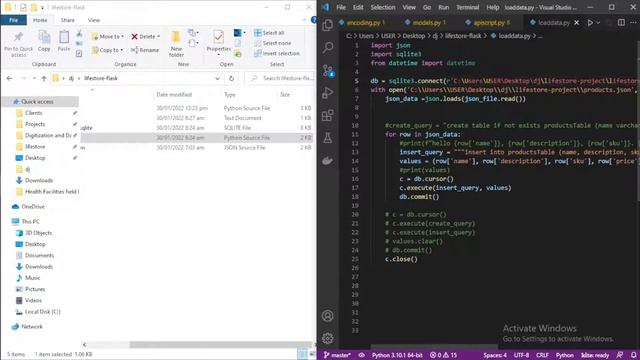This screenshot has width=640, height=360.
Task: Click Search lifestore-flask input box
Action: click(280, 78)
